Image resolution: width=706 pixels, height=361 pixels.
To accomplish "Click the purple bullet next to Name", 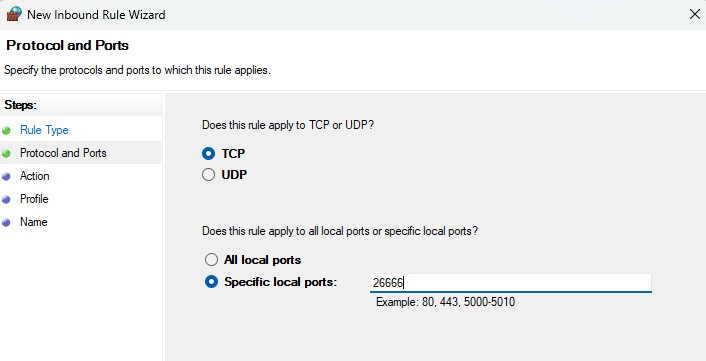I will coord(6,222).
